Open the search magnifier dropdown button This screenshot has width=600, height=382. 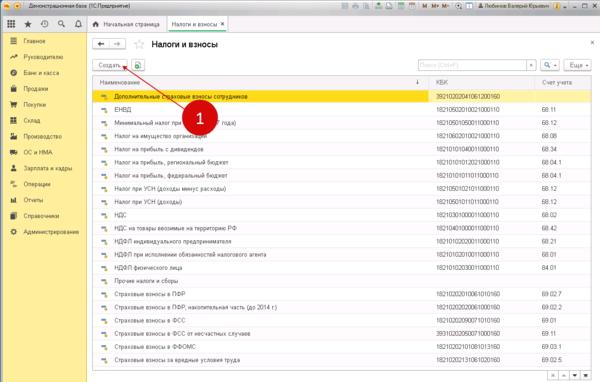(550, 65)
